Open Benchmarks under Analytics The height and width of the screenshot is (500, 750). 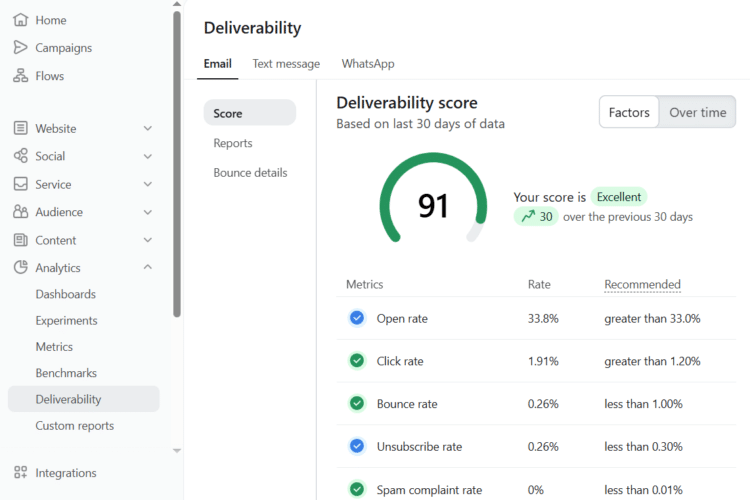tap(66, 373)
